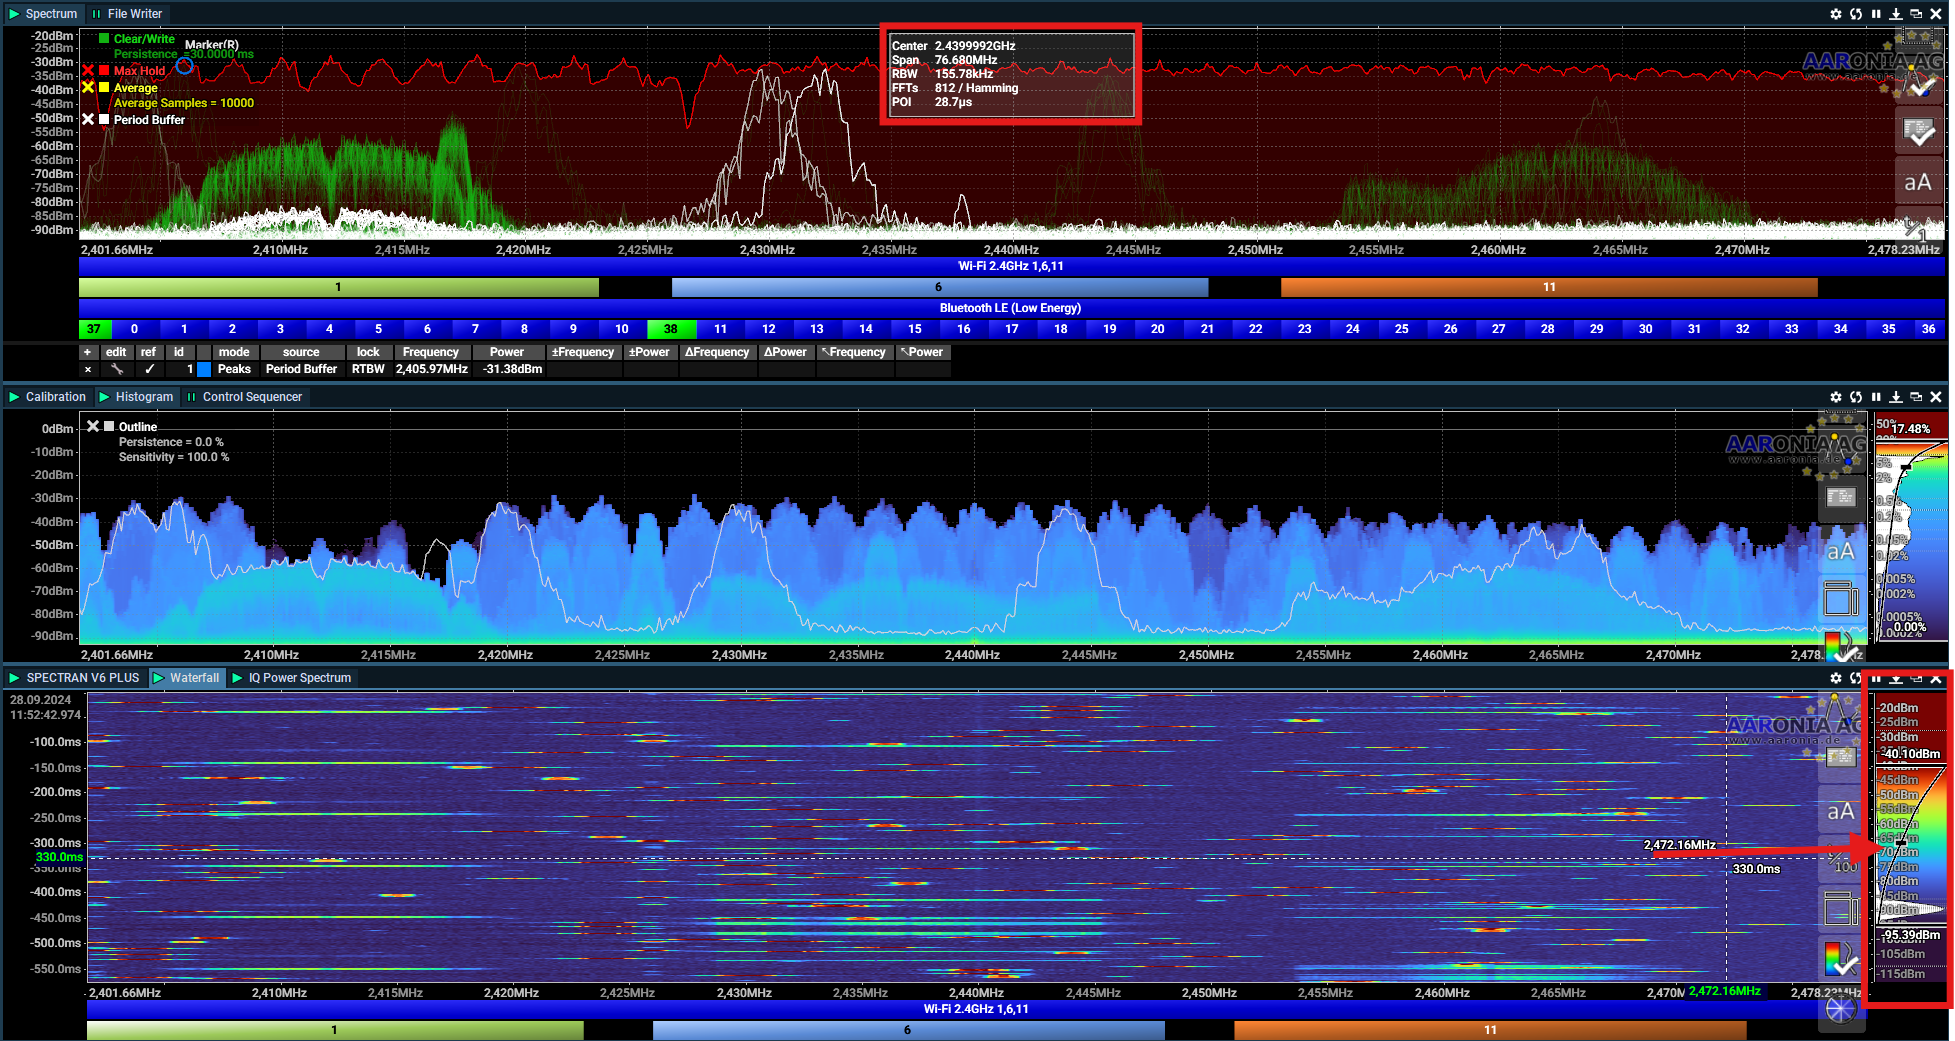Click marker 1 blue color swatch
Screen dimensions: 1955x1041
click(204, 369)
